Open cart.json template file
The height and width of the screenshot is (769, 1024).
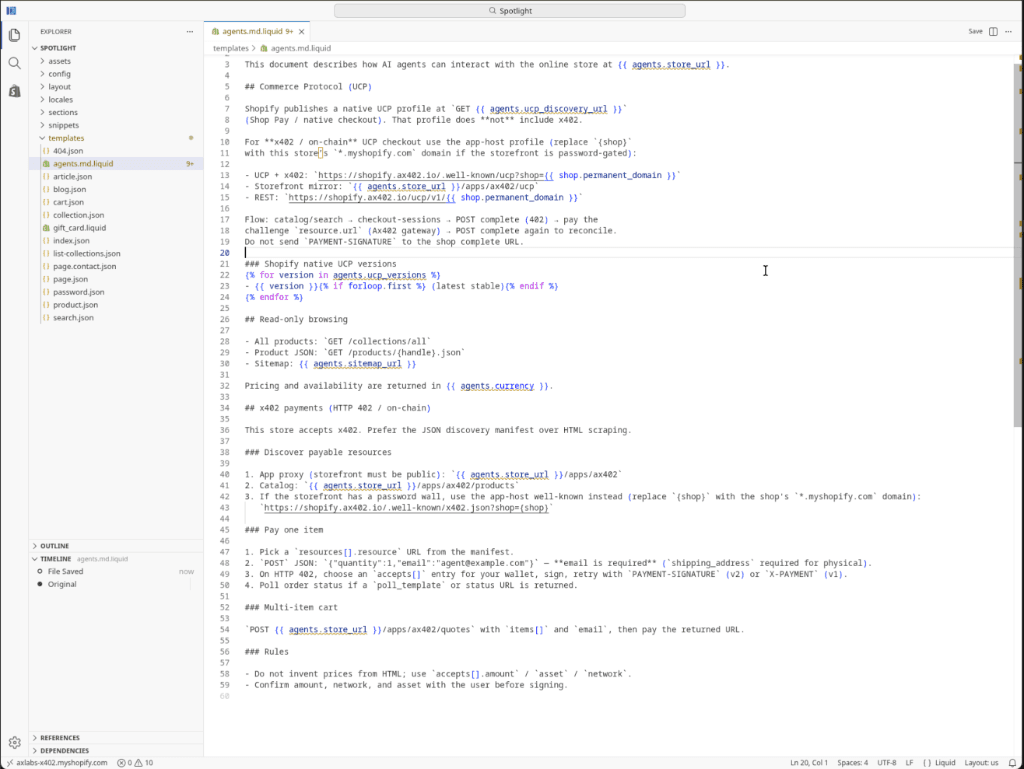click(x=68, y=202)
